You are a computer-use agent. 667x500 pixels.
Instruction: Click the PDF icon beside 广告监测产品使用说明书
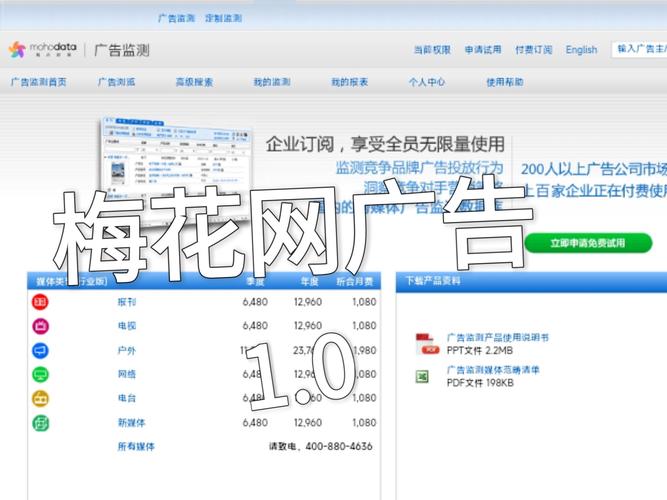427,344
